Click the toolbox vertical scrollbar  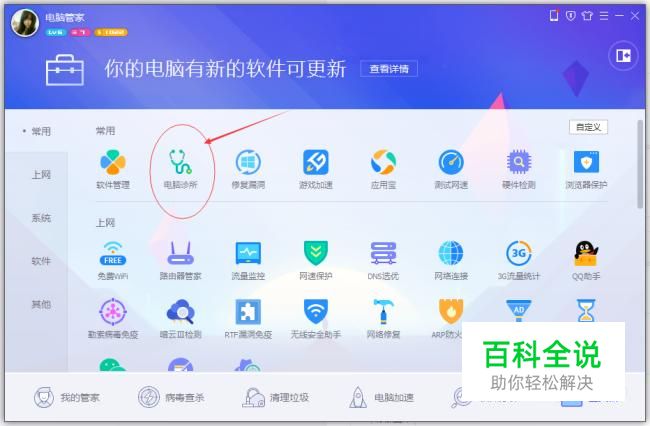[640, 165]
